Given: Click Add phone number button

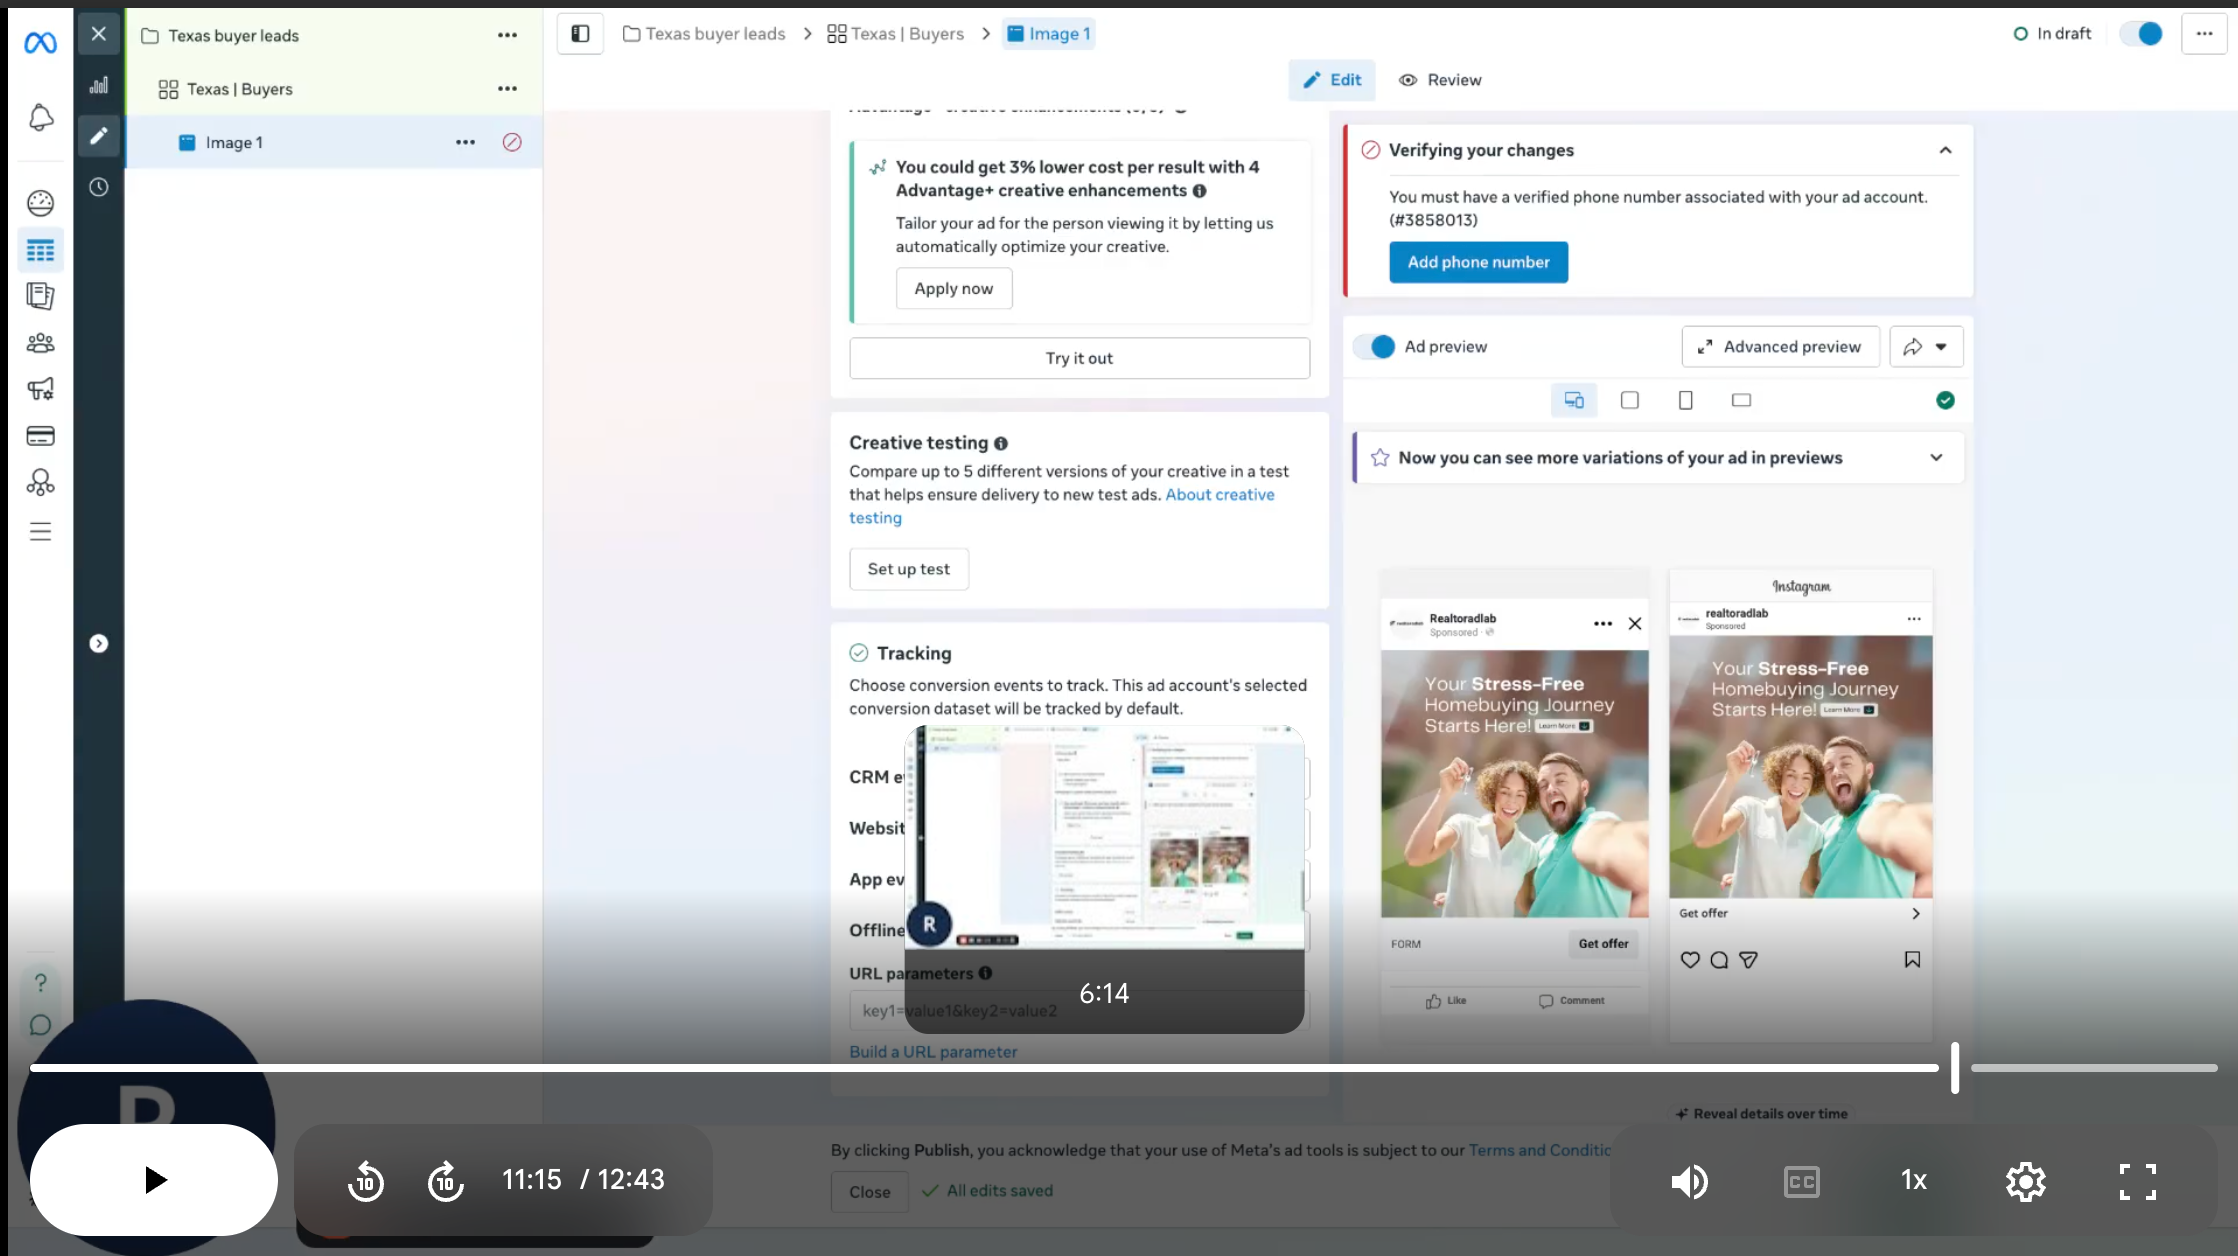Looking at the screenshot, I should click(1478, 262).
